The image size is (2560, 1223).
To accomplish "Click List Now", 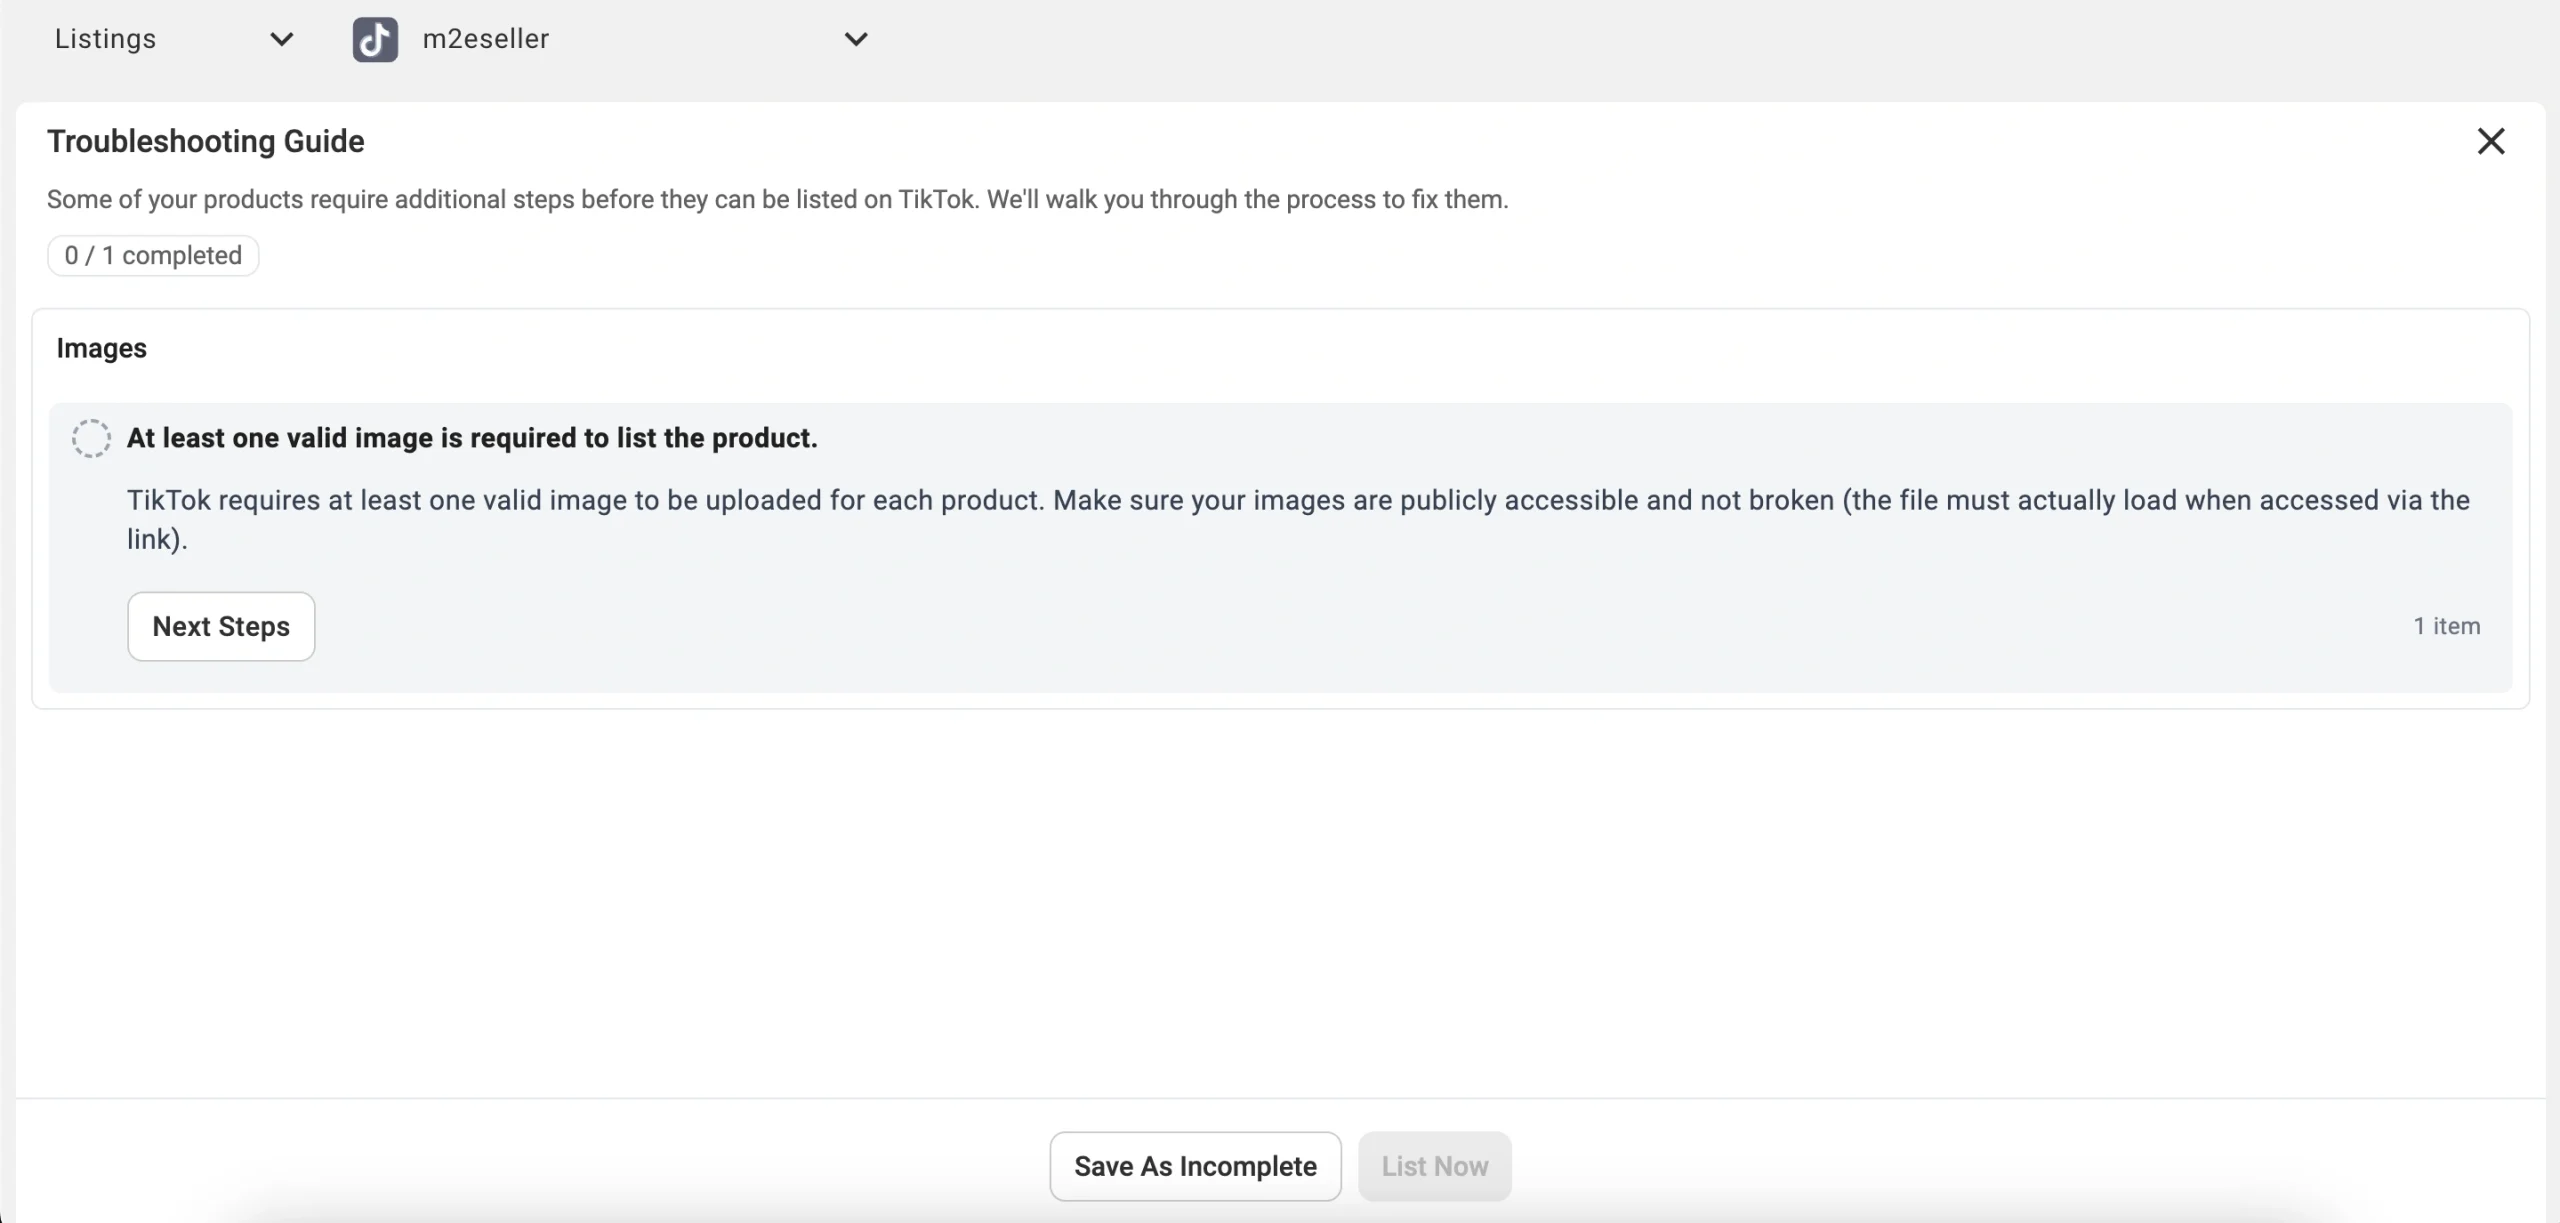I will pyautogui.click(x=1434, y=1166).
